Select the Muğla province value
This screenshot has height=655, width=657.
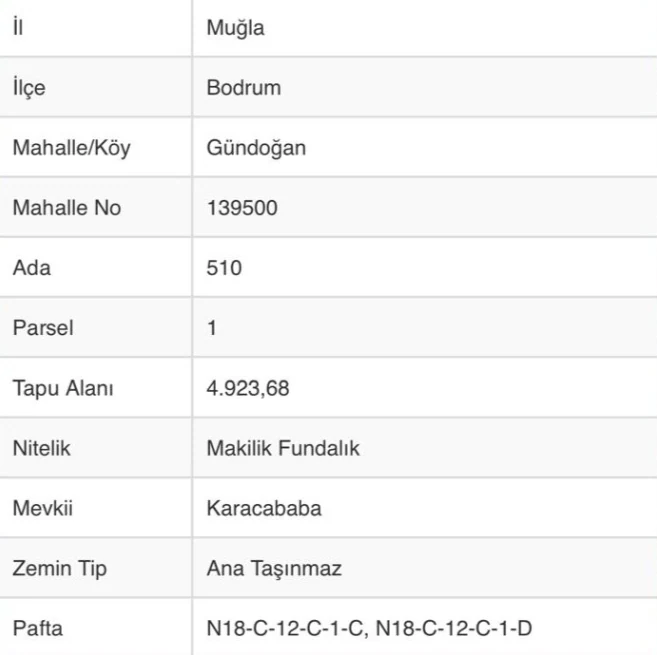click(235, 28)
